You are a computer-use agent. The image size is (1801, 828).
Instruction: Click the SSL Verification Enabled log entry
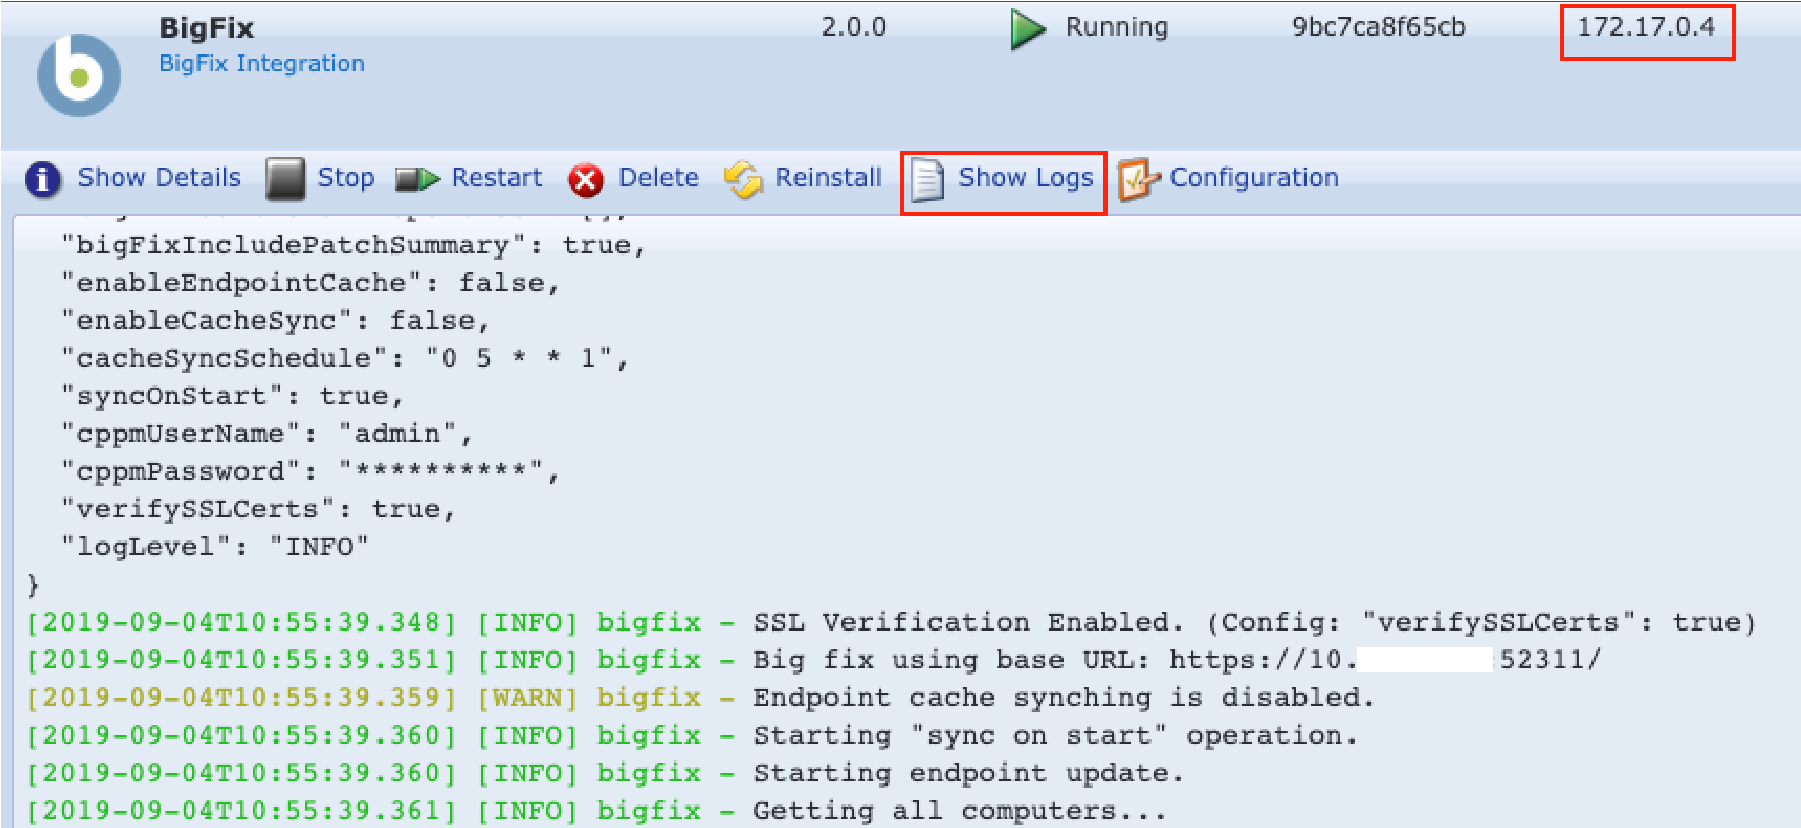point(891,623)
